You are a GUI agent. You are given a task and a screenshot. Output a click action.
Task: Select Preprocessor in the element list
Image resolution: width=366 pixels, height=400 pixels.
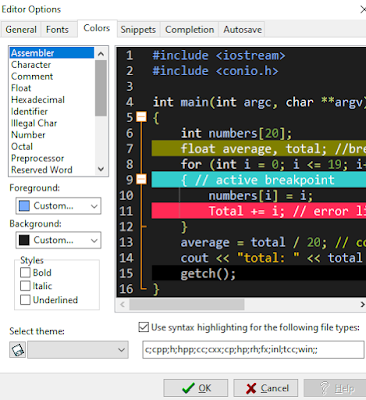[52, 158]
